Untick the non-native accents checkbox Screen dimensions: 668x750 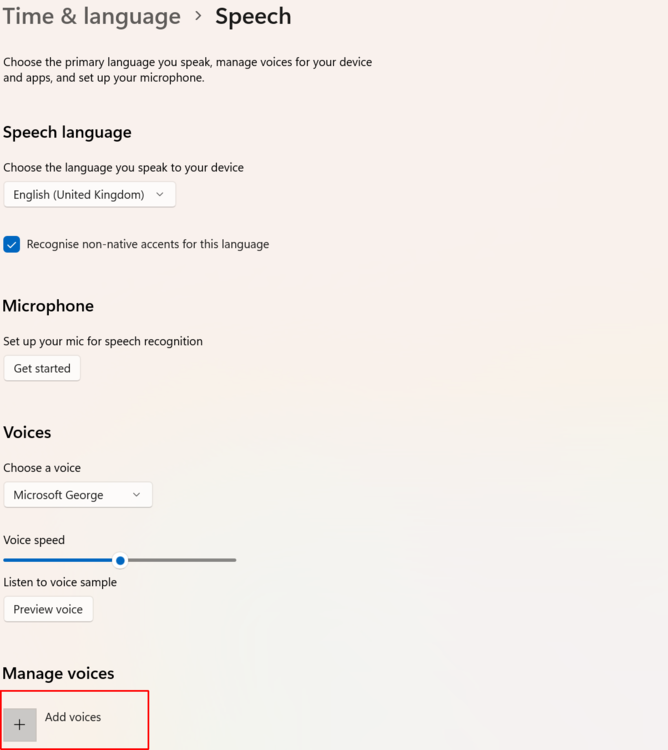(x=12, y=244)
